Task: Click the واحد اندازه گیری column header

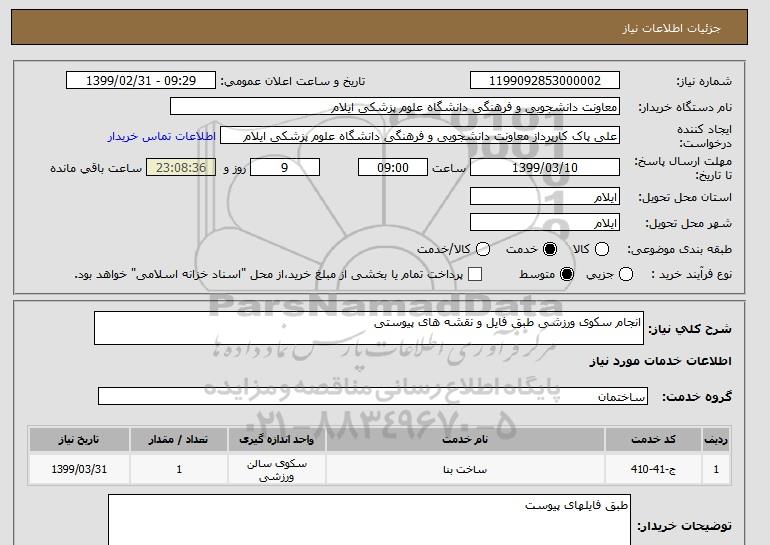Action: tap(276, 440)
